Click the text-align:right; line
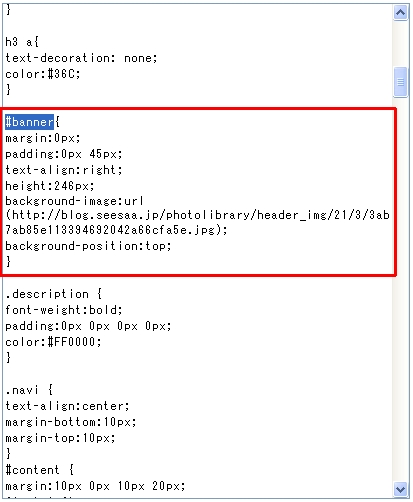This screenshot has width=413, height=502. (64, 170)
